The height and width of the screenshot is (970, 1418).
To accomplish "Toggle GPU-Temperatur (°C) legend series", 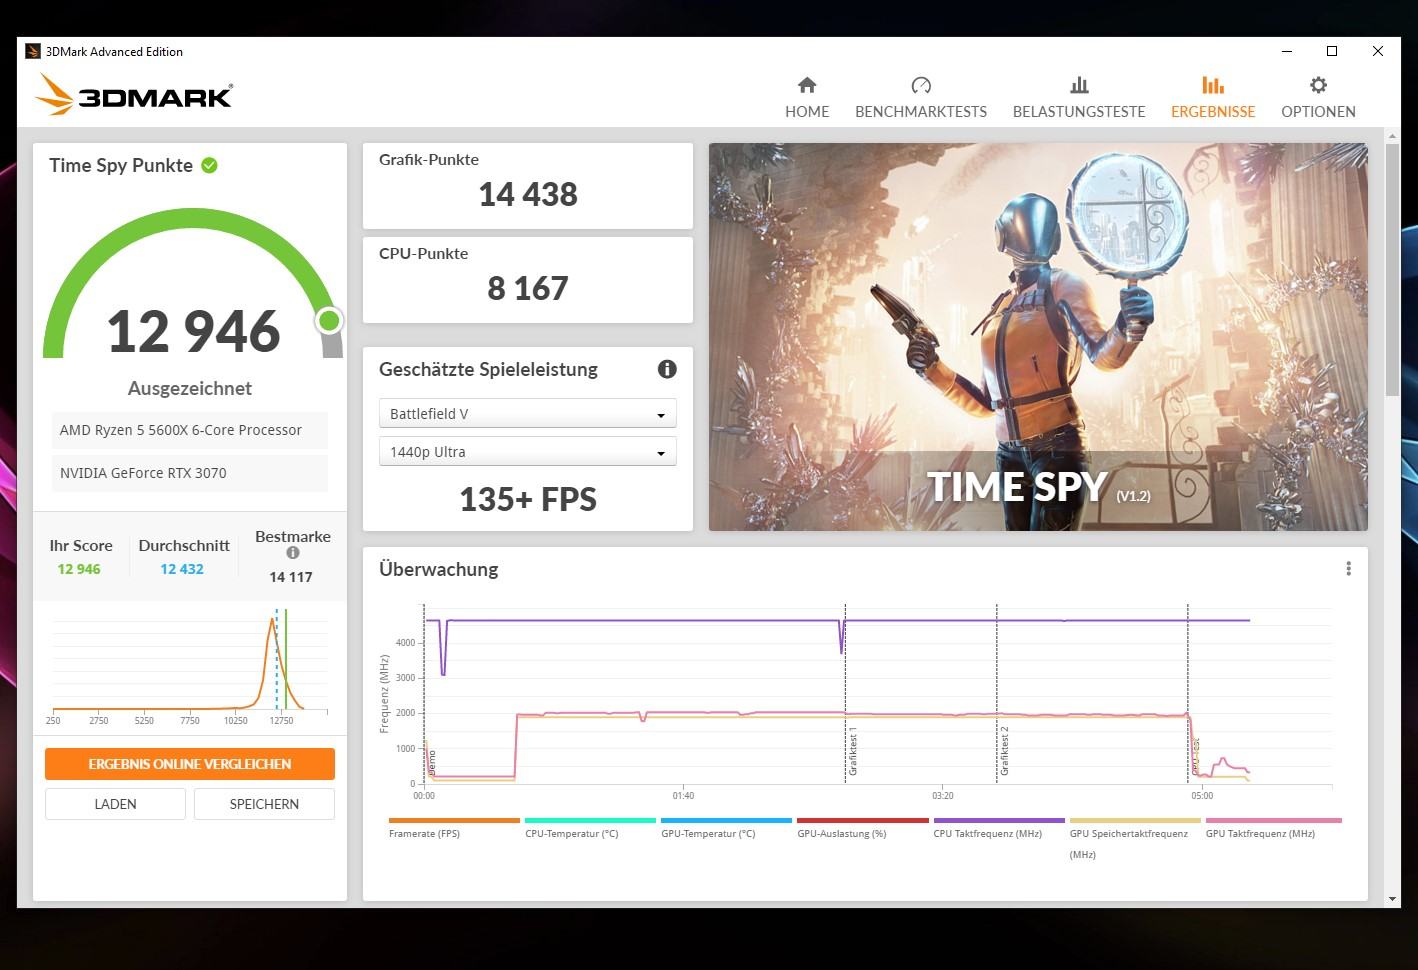I will pyautogui.click(x=726, y=829).
